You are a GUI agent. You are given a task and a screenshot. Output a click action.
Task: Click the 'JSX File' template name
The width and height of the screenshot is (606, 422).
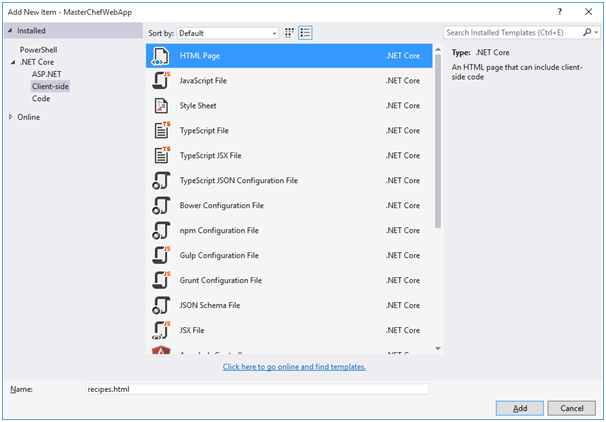[192, 330]
